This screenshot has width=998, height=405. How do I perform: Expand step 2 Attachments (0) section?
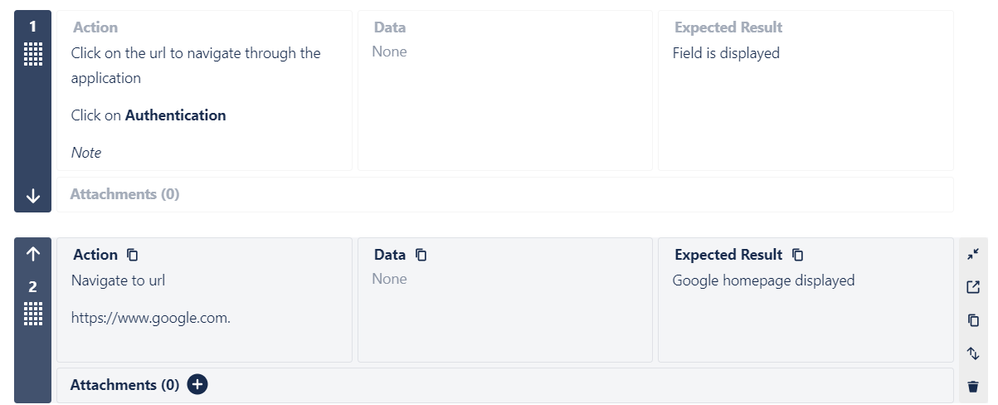click(x=125, y=385)
